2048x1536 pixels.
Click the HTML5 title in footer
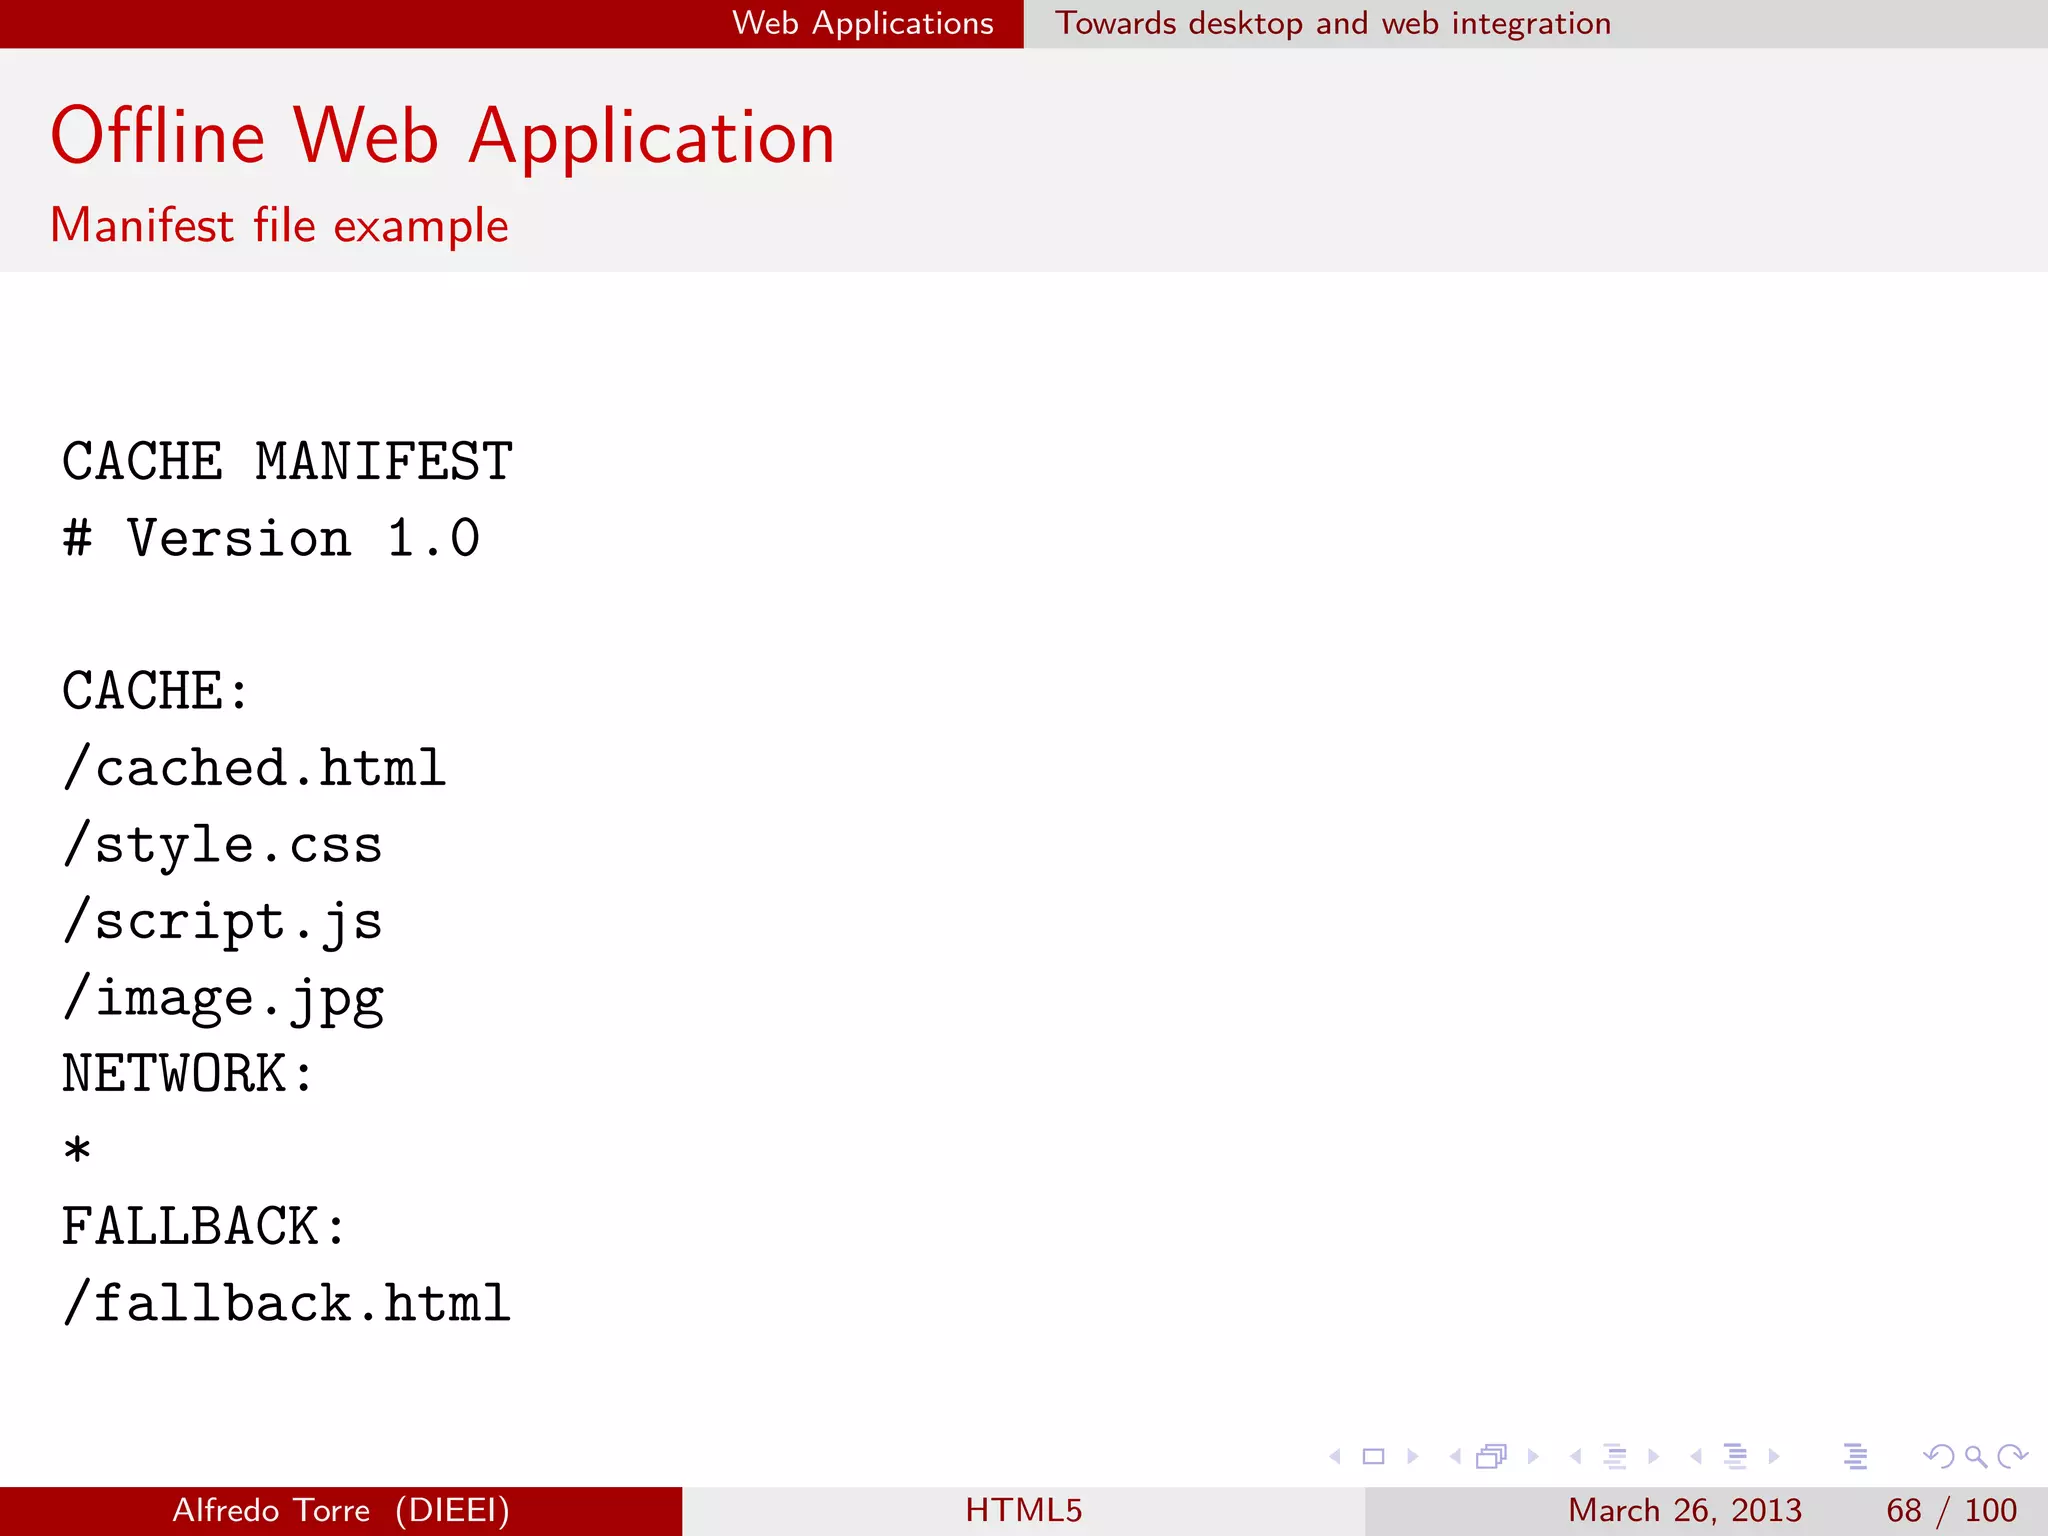pyautogui.click(x=1024, y=1510)
